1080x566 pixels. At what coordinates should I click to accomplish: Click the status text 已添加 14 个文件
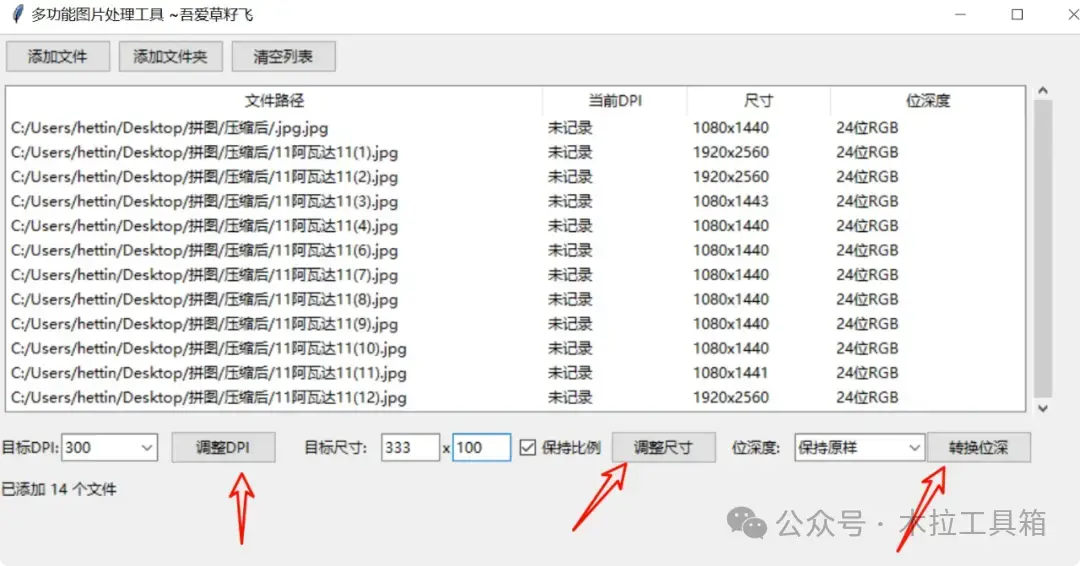pyautogui.click(x=59, y=490)
